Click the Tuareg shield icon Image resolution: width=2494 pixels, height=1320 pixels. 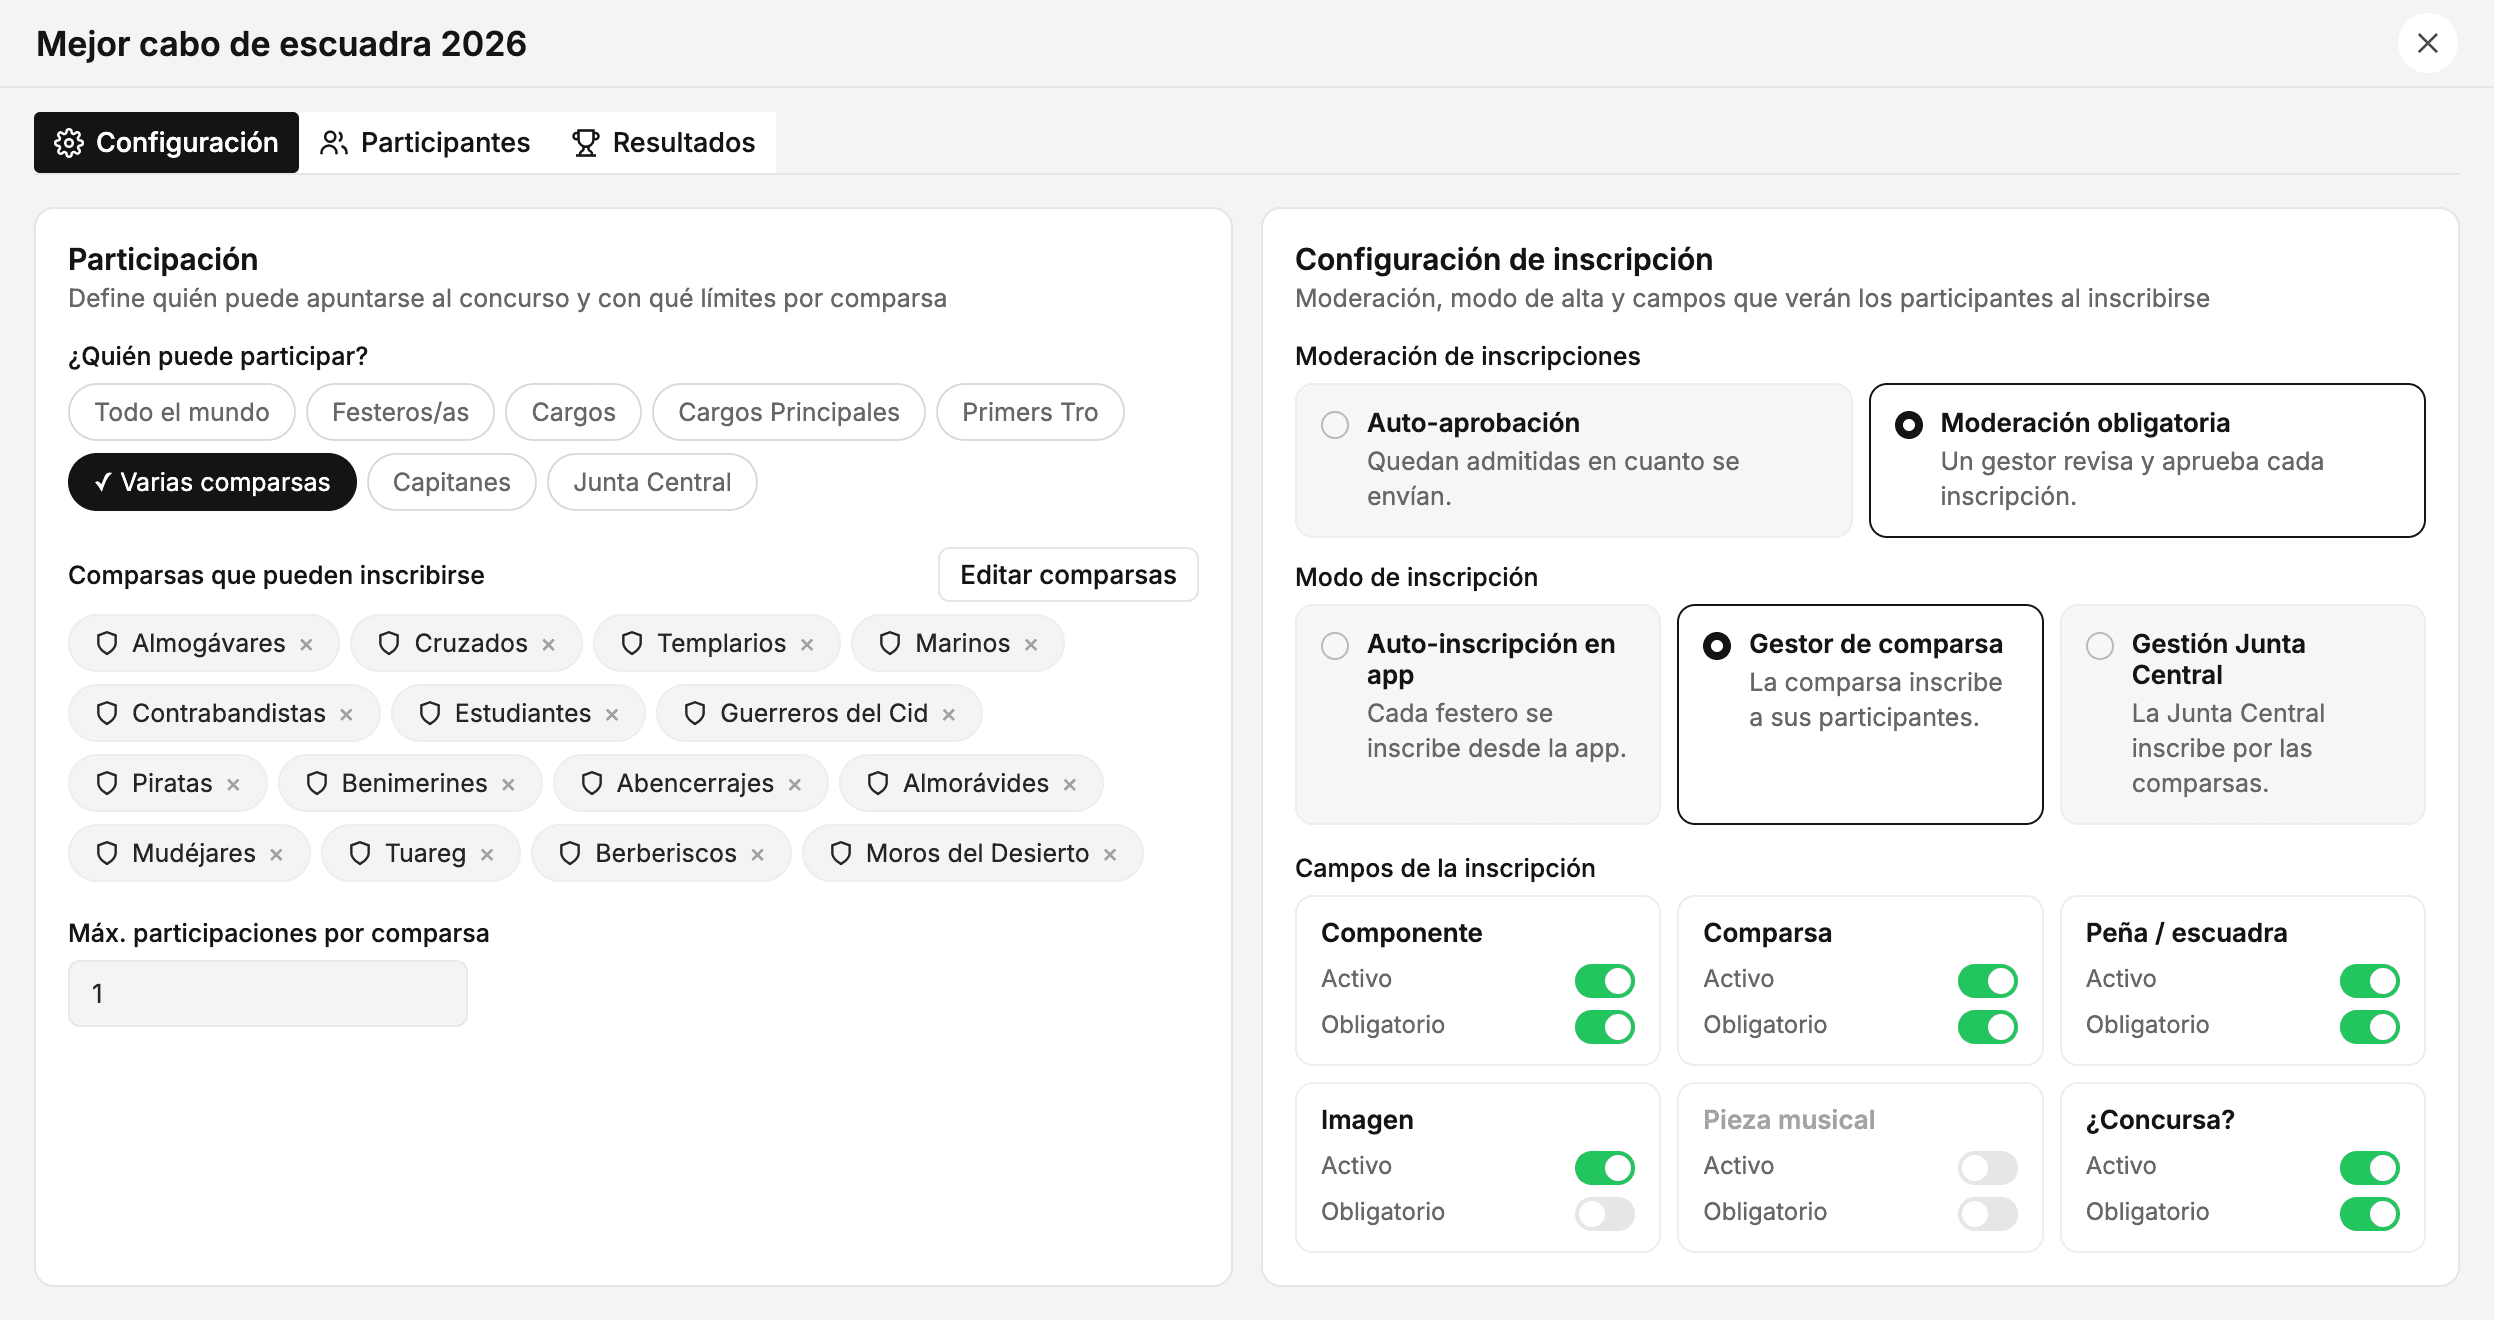click(360, 853)
